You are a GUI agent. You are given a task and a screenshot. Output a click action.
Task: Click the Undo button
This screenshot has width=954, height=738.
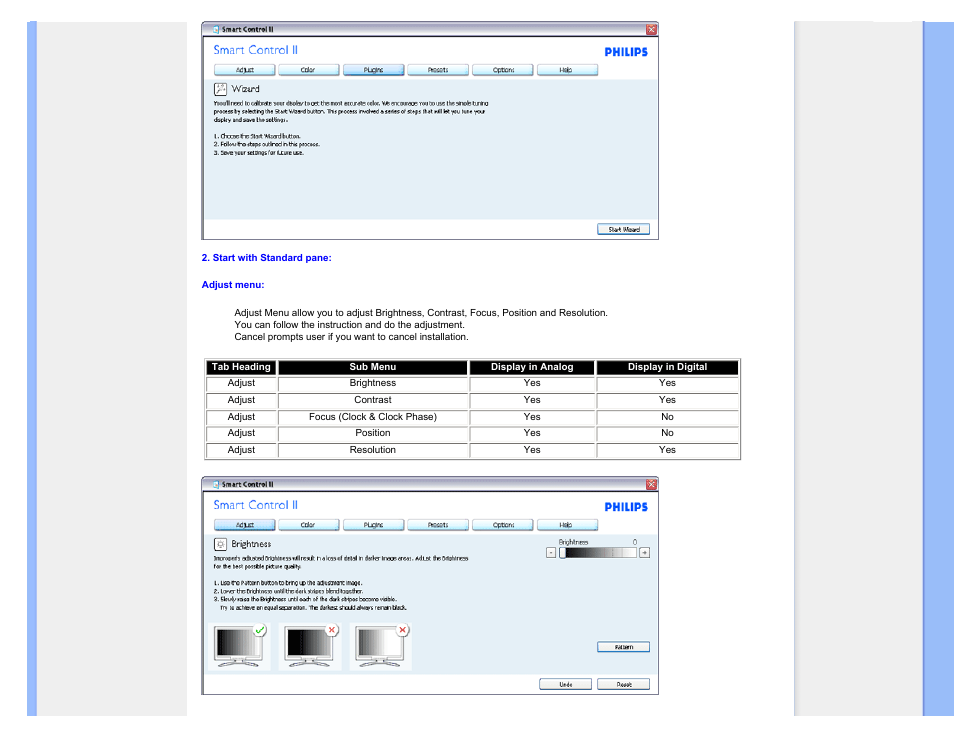click(565, 684)
